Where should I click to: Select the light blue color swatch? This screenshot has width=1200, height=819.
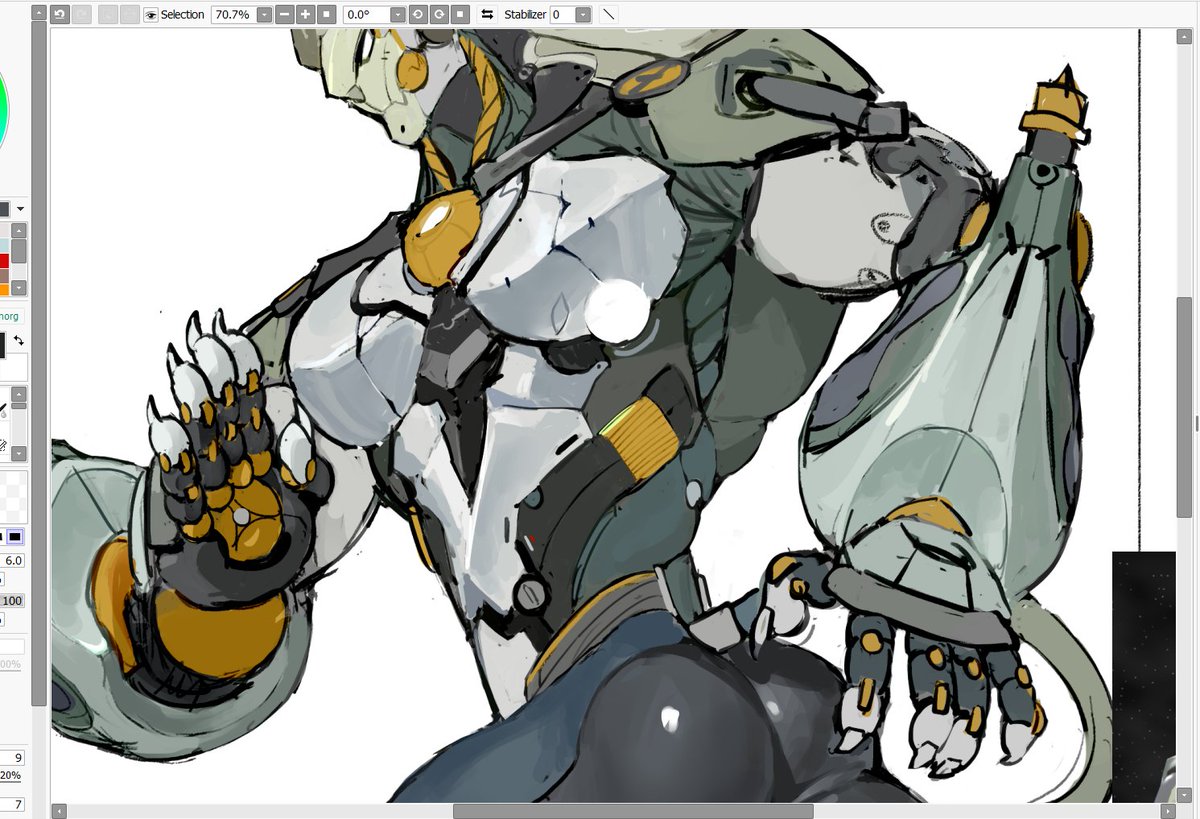[x=5, y=246]
